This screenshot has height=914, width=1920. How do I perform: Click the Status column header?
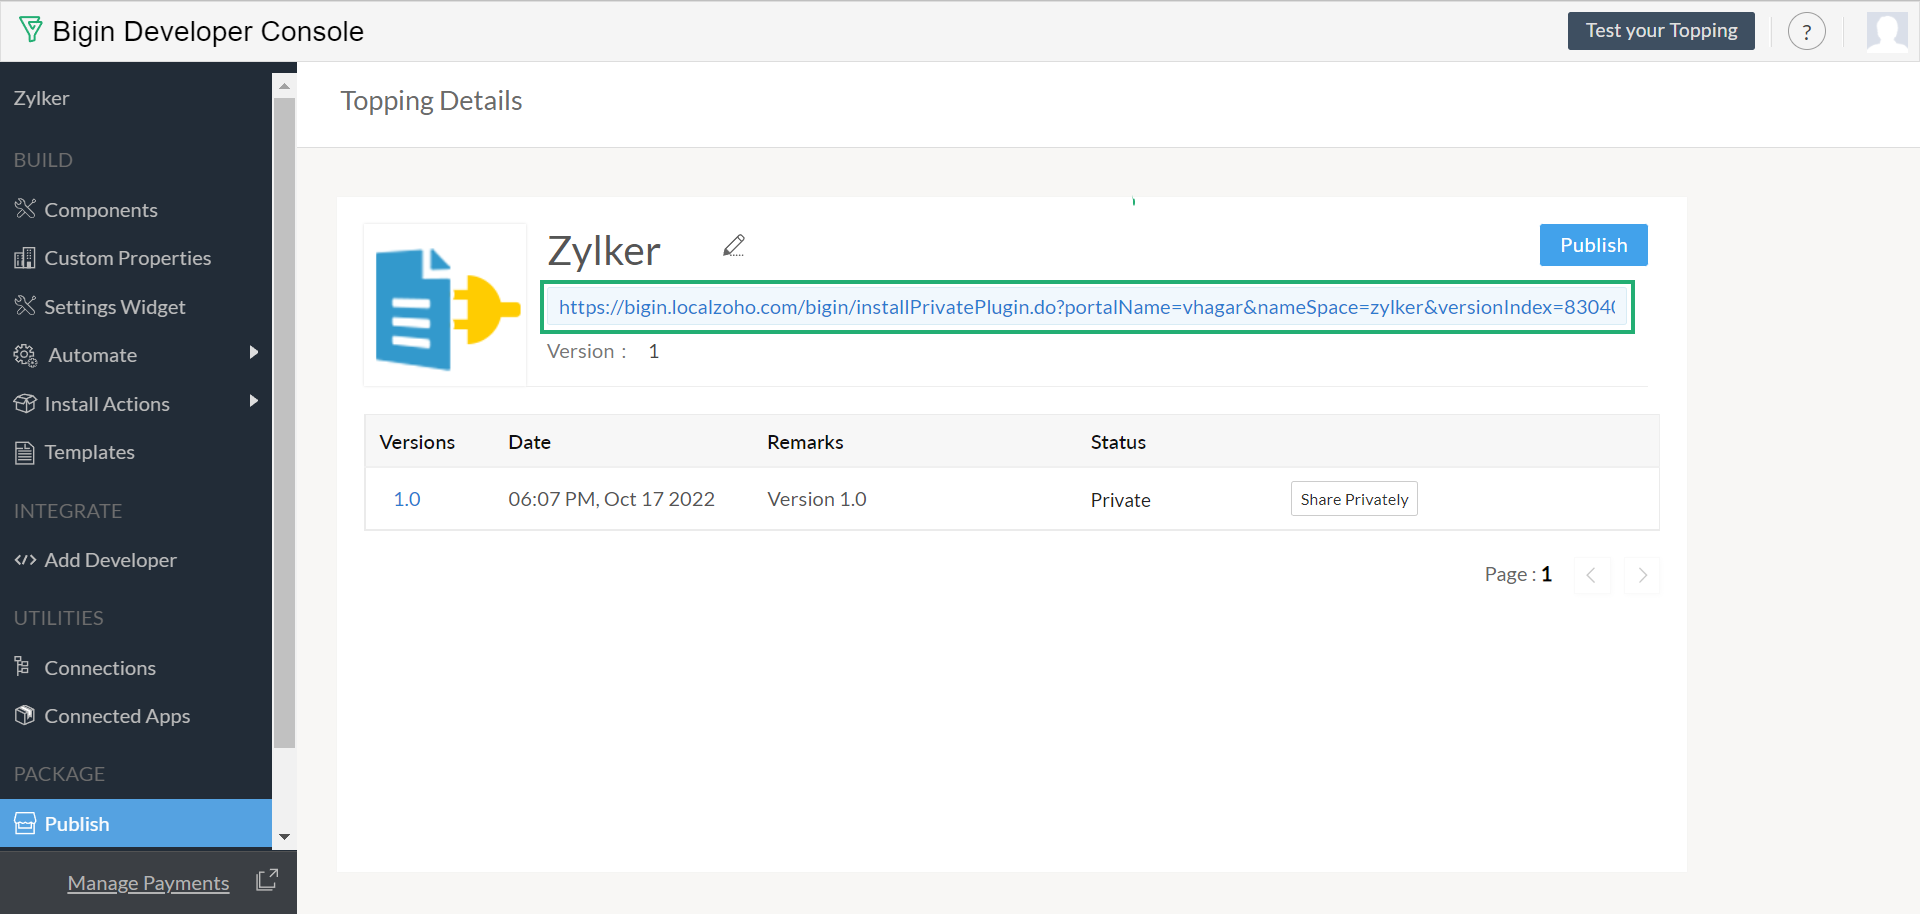(x=1118, y=442)
